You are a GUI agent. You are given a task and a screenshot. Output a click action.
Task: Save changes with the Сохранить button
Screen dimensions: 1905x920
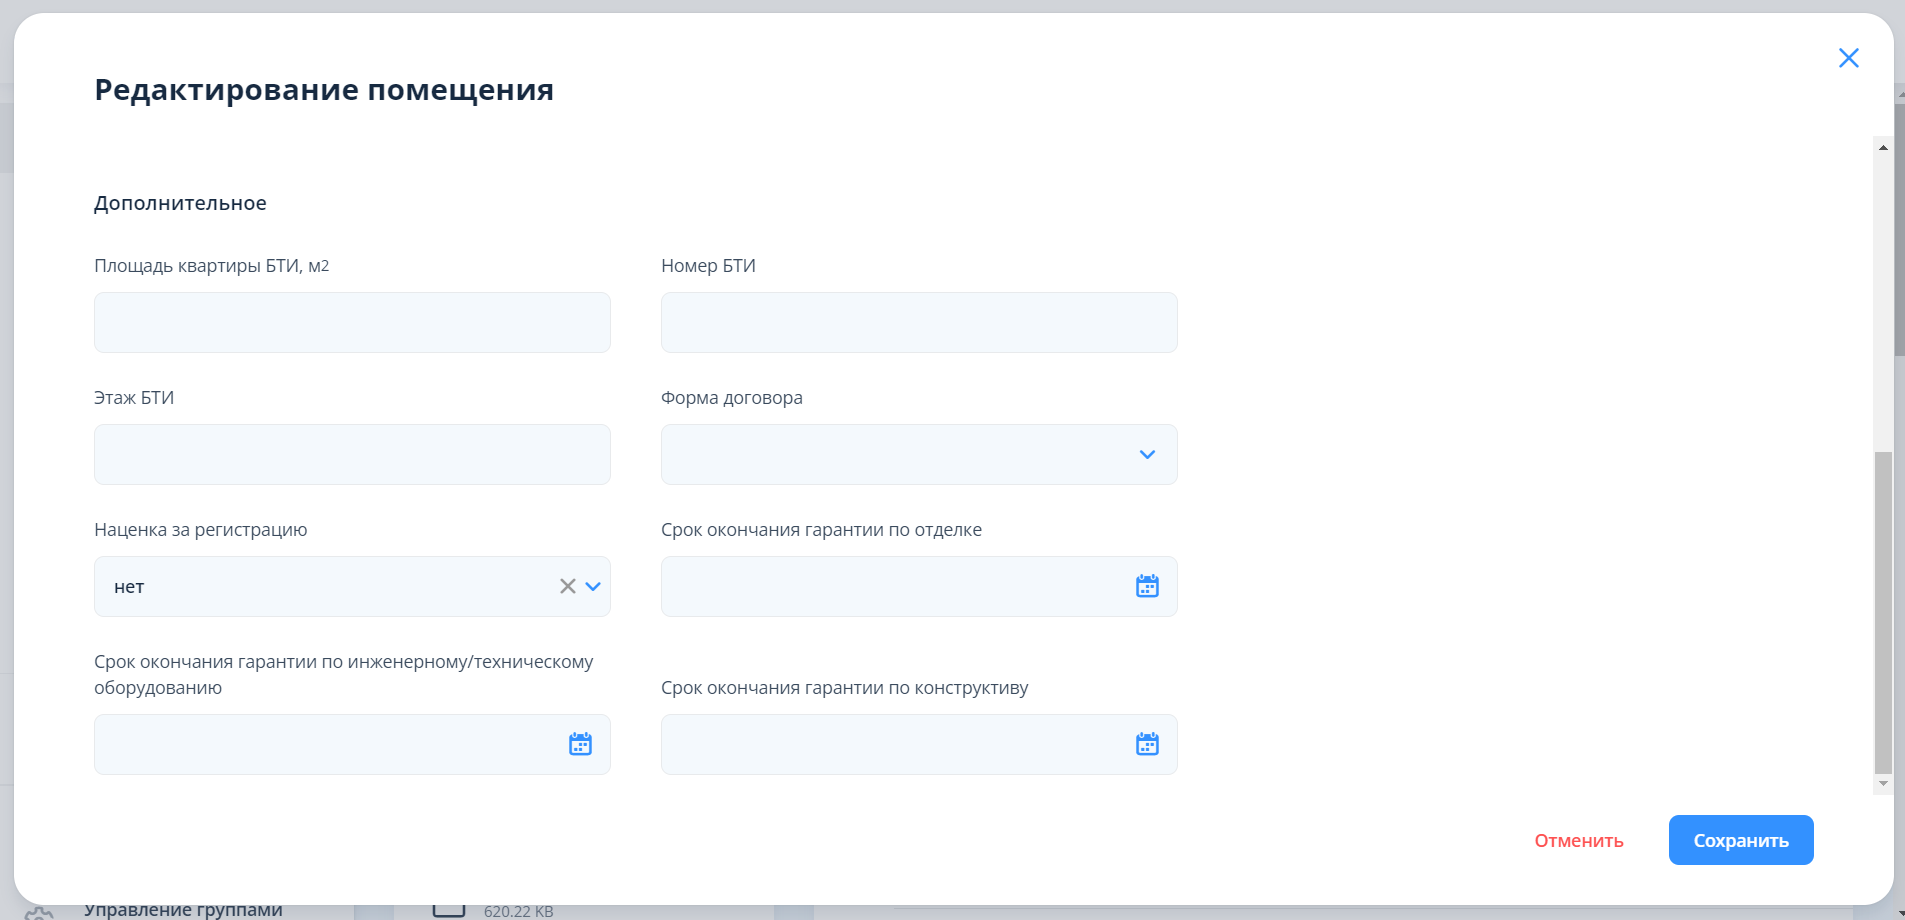(1740, 840)
